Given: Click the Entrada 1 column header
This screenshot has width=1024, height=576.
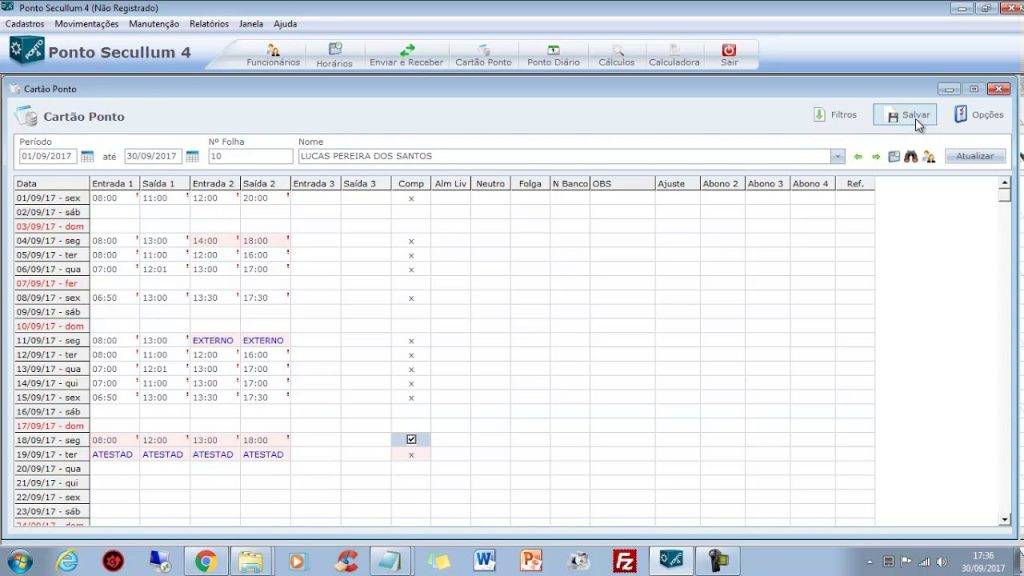Looking at the screenshot, I should pyautogui.click(x=114, y=184).
